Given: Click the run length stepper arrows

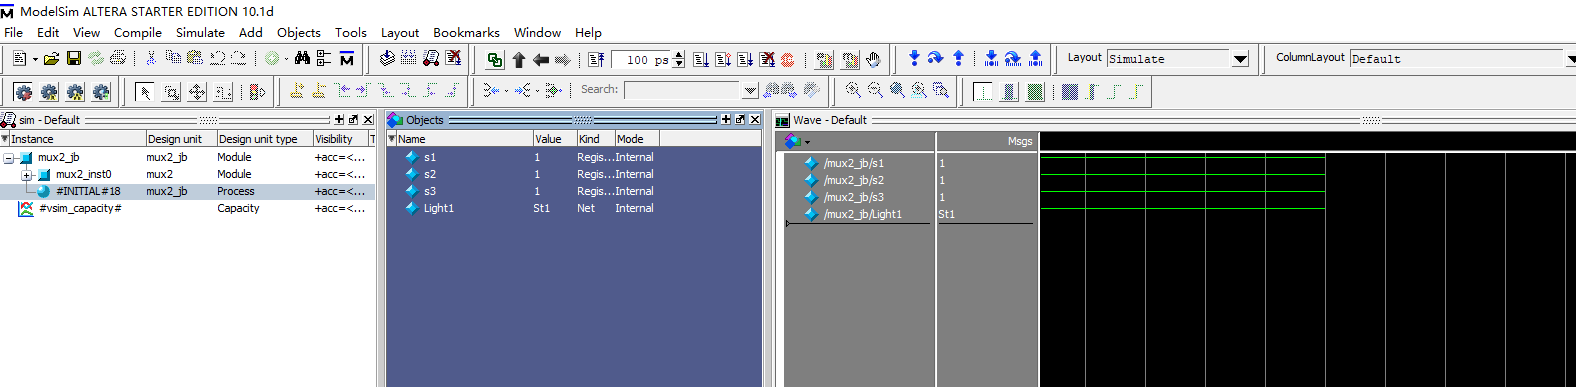Looking at the screenshot, I should coord(679,59).
